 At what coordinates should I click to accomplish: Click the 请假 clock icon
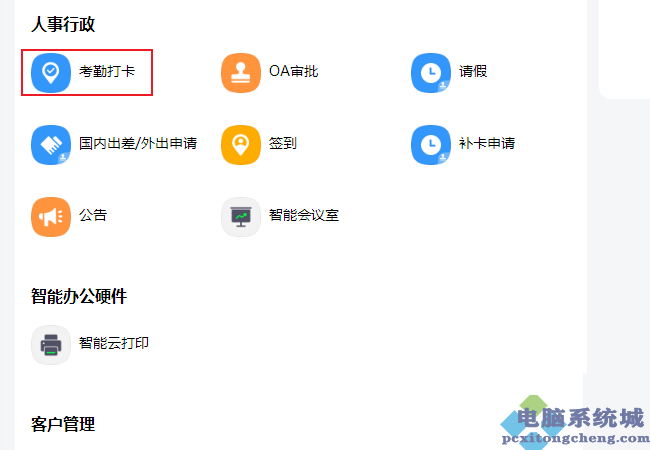pos(431,73)
